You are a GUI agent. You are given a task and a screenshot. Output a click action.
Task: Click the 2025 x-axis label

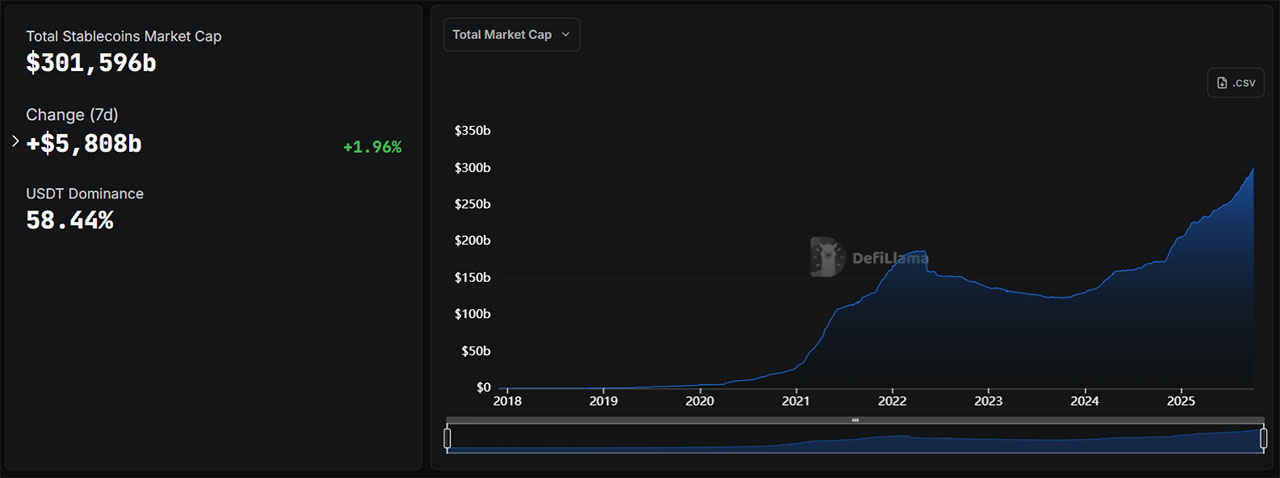click(1181, 402)
